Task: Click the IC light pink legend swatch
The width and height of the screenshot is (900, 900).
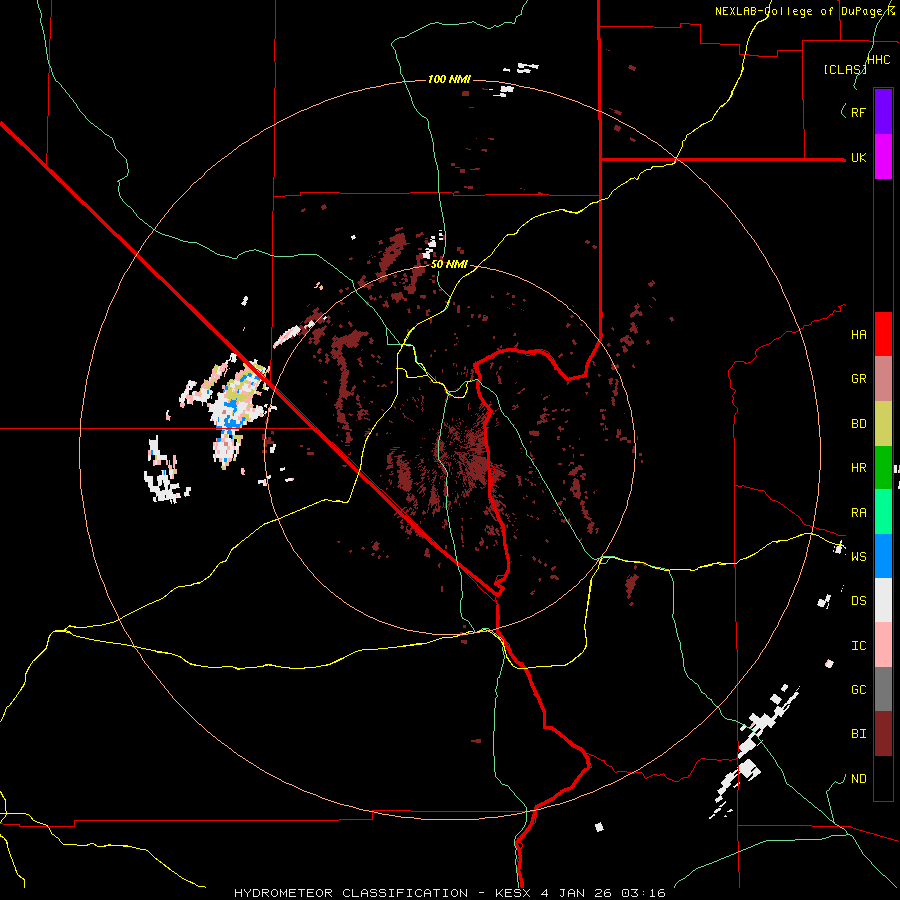Action: tap(883, 645)
